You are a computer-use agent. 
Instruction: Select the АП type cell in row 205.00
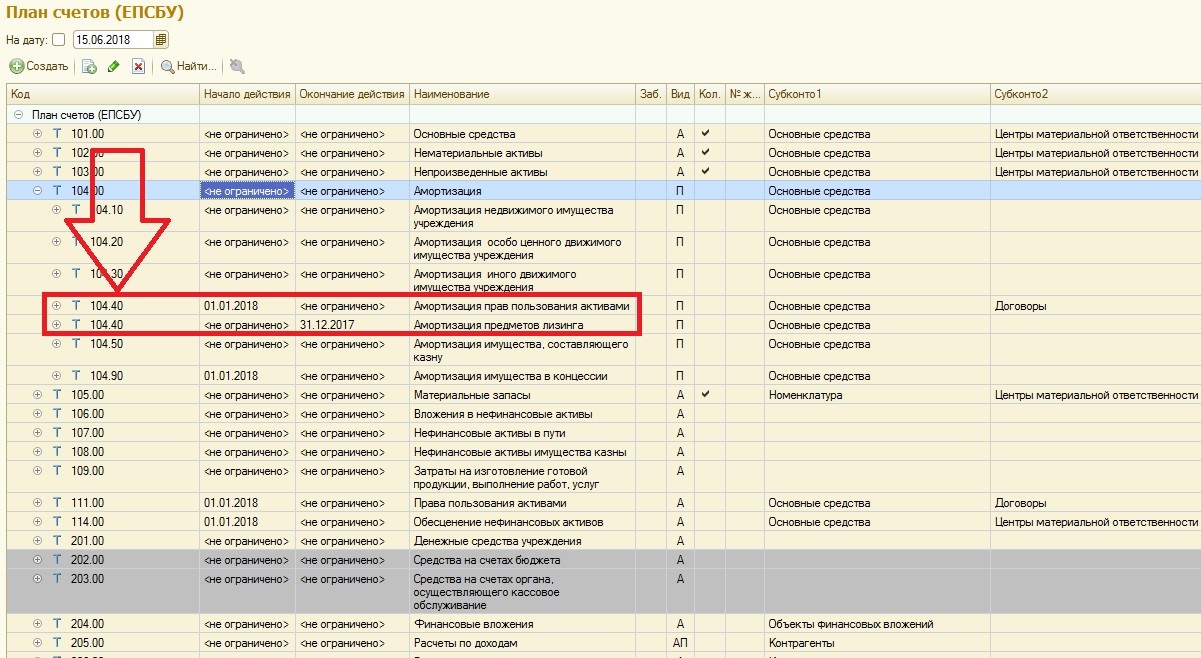680,643
